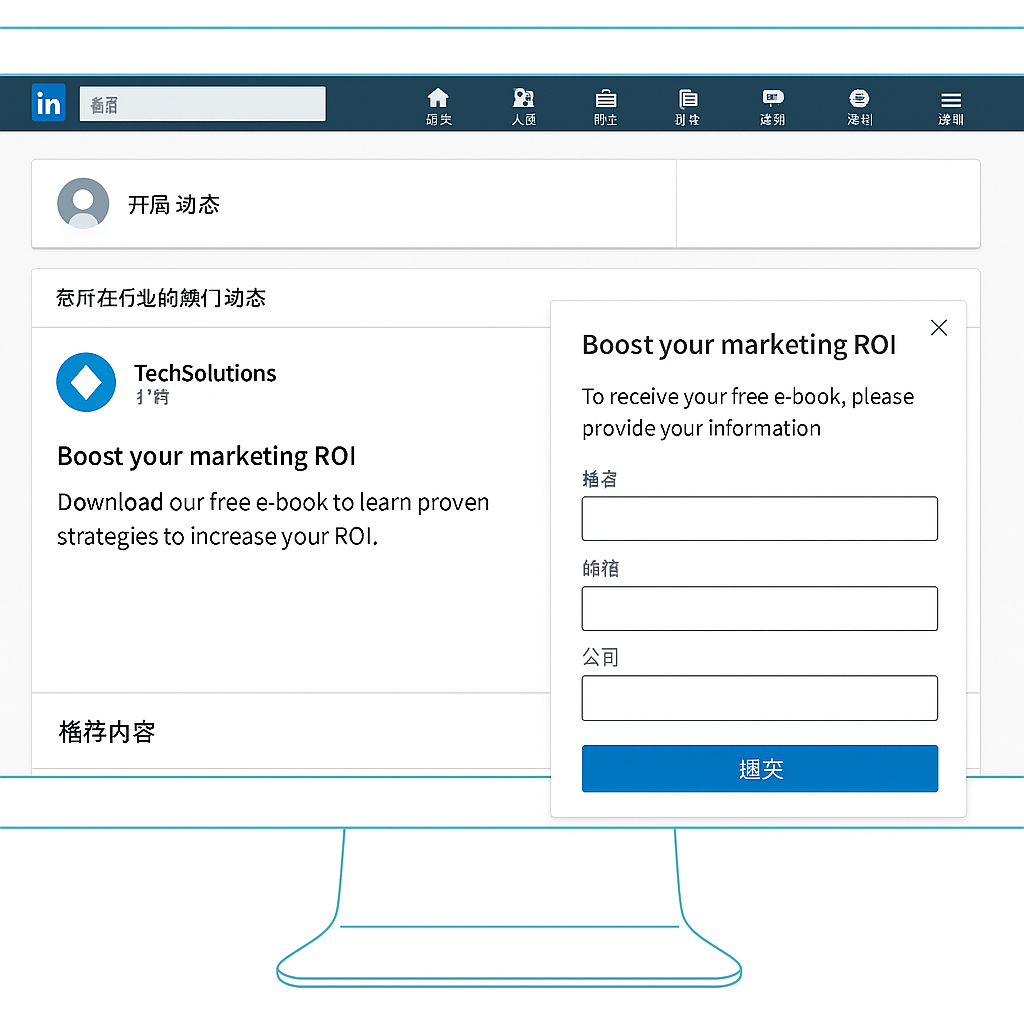
Task: Click the round globe icon in navbar
Action: click(x=859, y=98)
